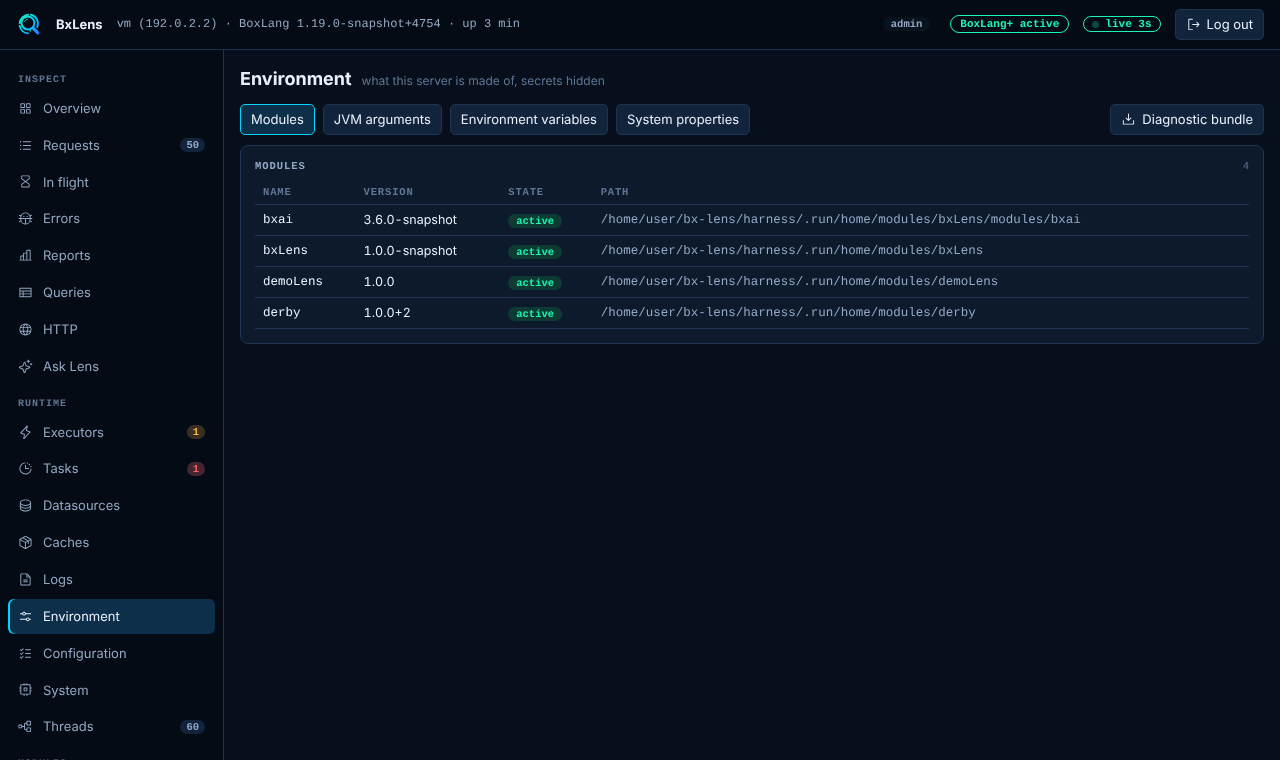Select the bxai module name

point(278,219)
